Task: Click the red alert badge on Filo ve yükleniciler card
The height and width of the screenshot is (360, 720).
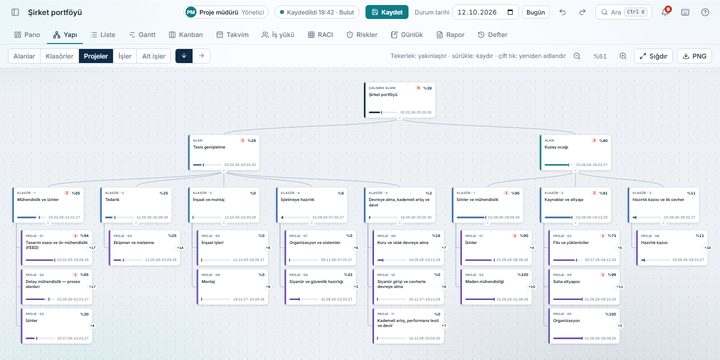Action: coord(603,236)
